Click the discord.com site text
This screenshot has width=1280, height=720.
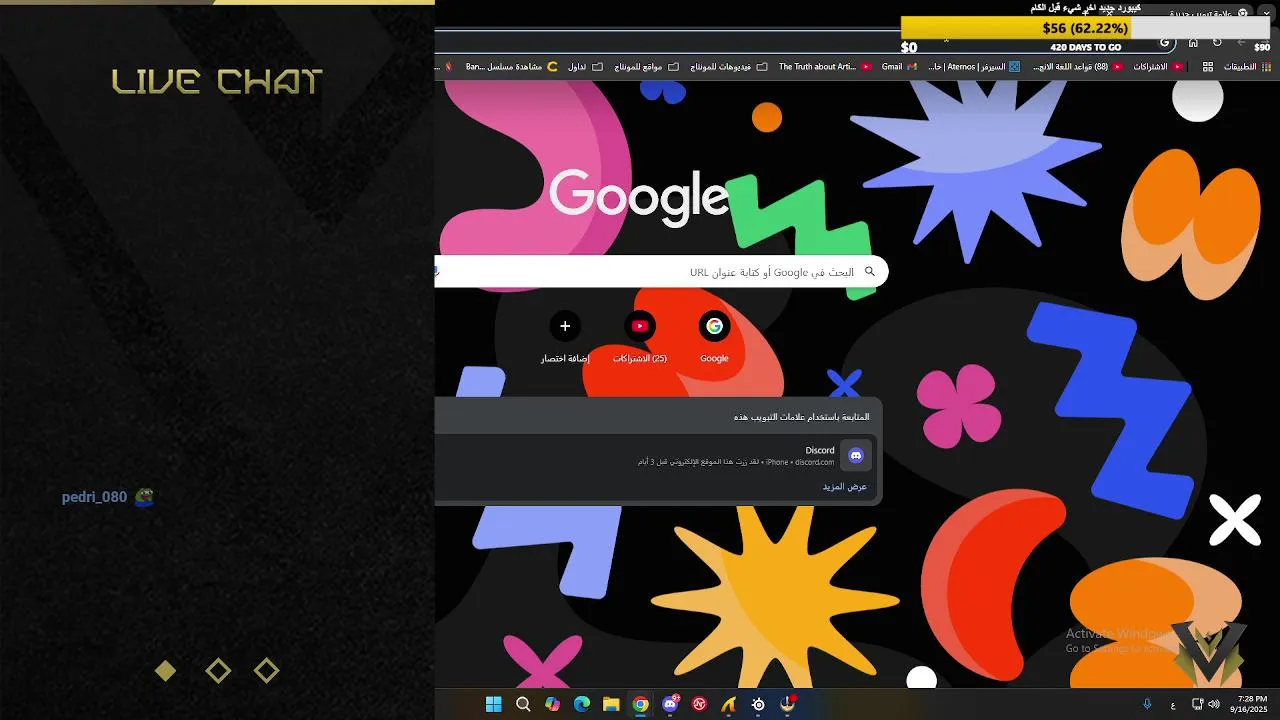tap(814, 462)
